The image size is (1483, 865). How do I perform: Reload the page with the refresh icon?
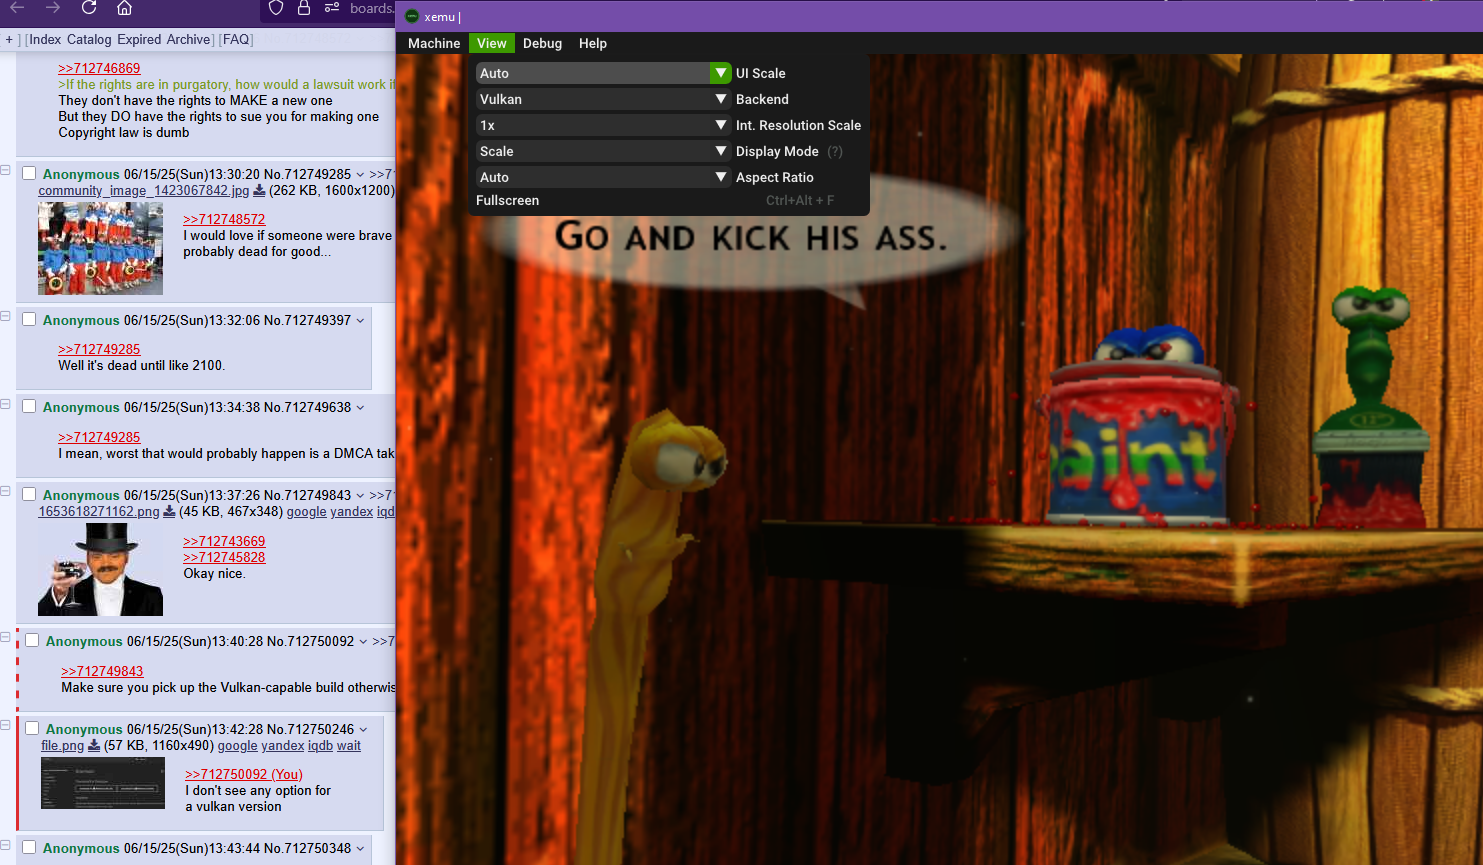[89, 8]
